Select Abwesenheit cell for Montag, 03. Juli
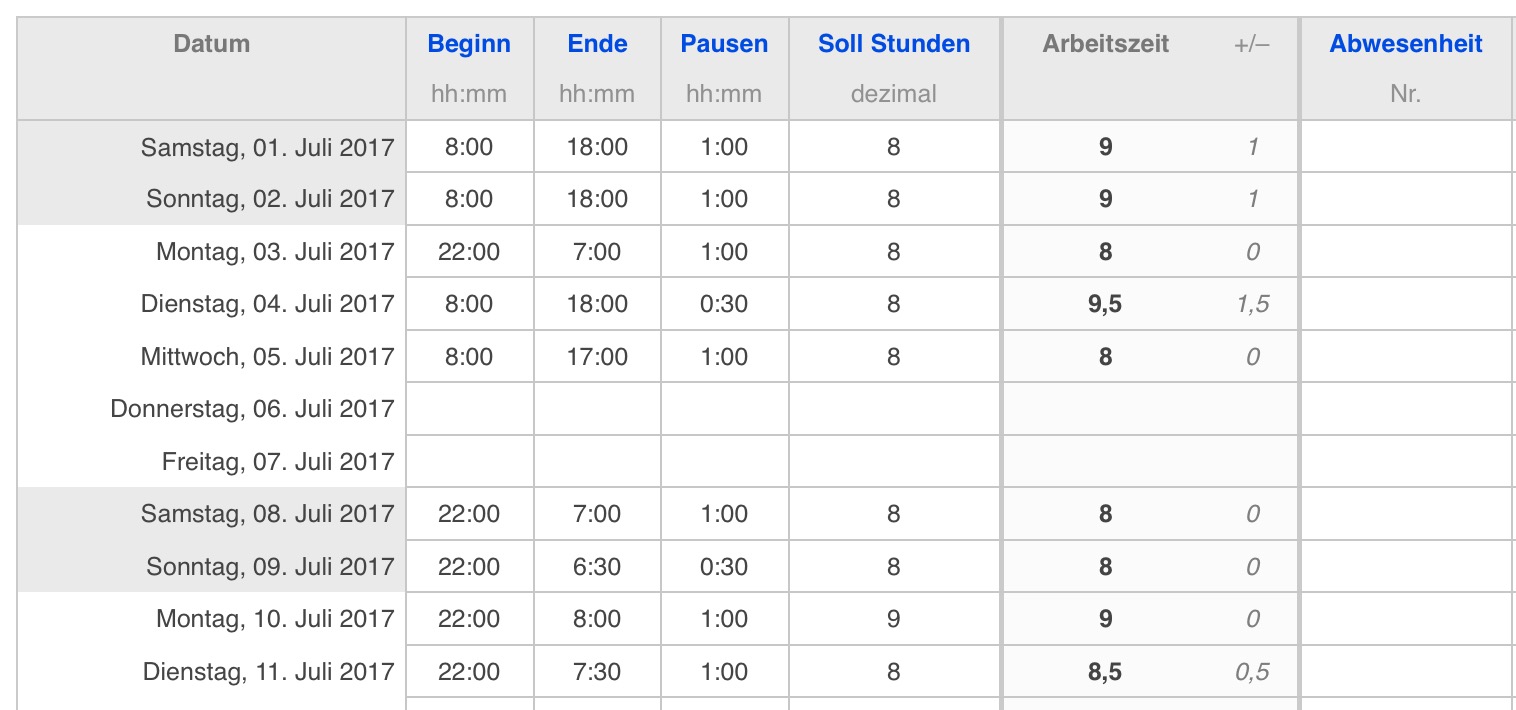The height and width of the screenshot is (710, 1516). pos(1406,252)
